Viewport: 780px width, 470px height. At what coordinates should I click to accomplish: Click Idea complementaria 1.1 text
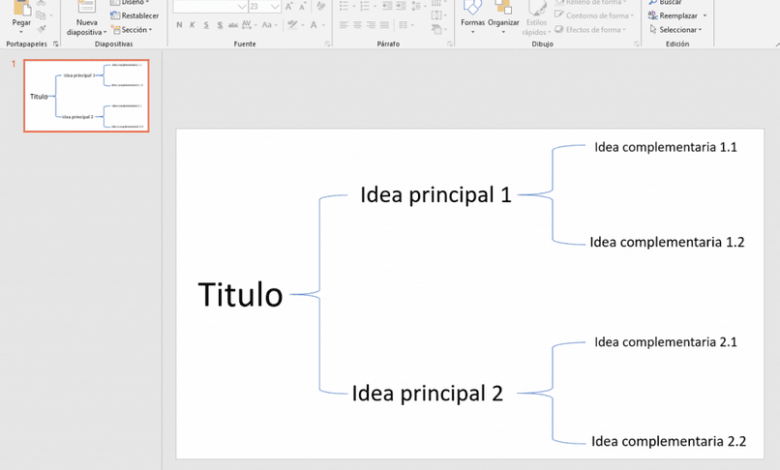tap(666, 147)
